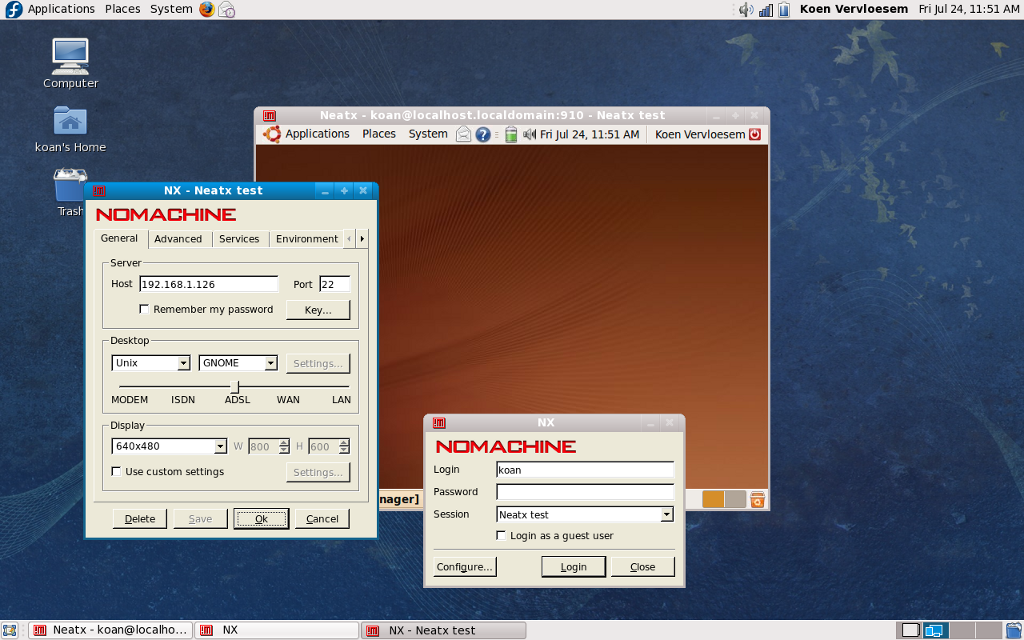Tick Login as a guest user
The height and width of the screenshot is (640, 1024).
[502, 536]
